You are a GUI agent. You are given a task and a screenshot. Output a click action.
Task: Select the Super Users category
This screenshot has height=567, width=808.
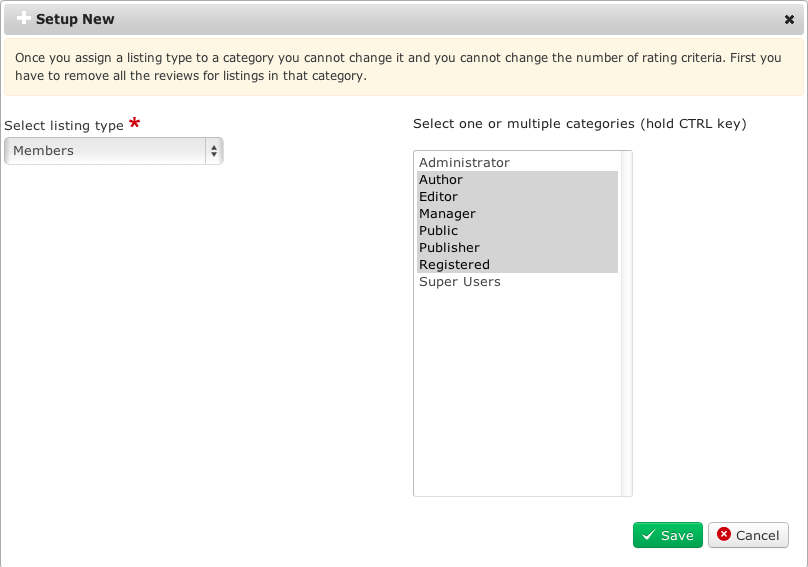460,282
